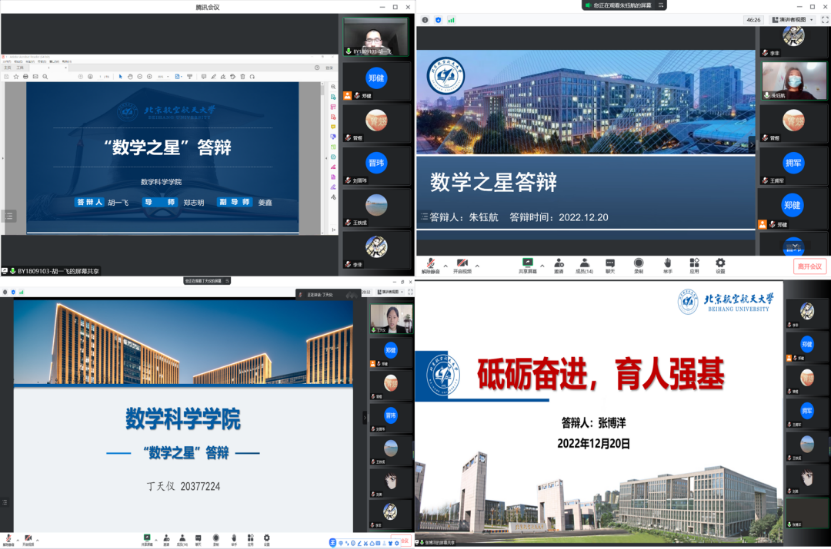Unmute microphone in top-right meeting window
The image size is (831, 549).
pyautogui.click(x=429, y=264)
